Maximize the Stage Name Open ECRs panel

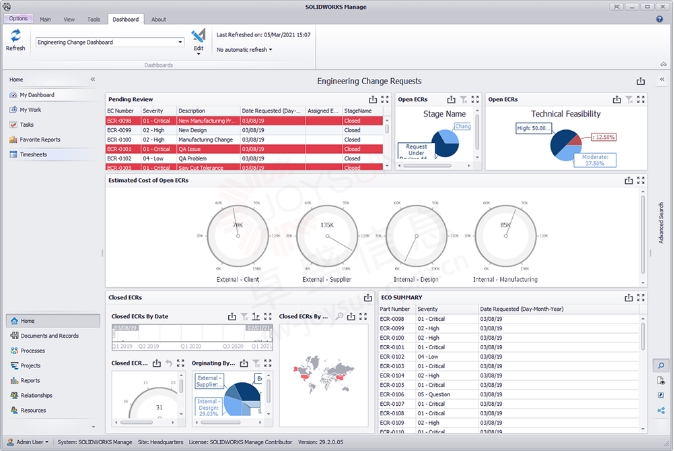475,99
